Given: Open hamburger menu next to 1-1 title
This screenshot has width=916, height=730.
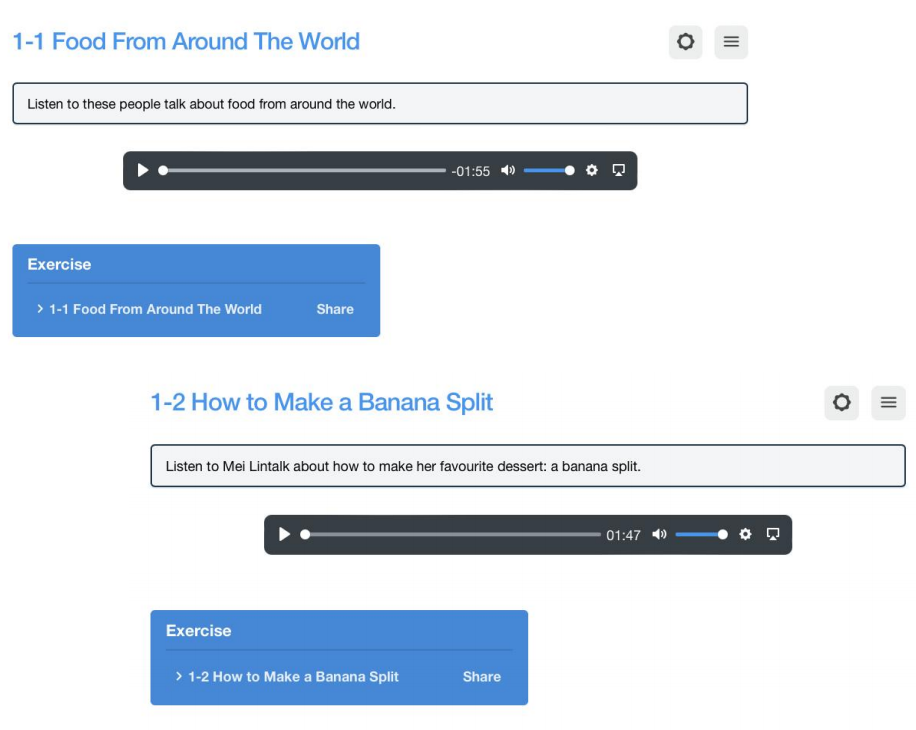Looking at the screenshot, I should 731,42.
